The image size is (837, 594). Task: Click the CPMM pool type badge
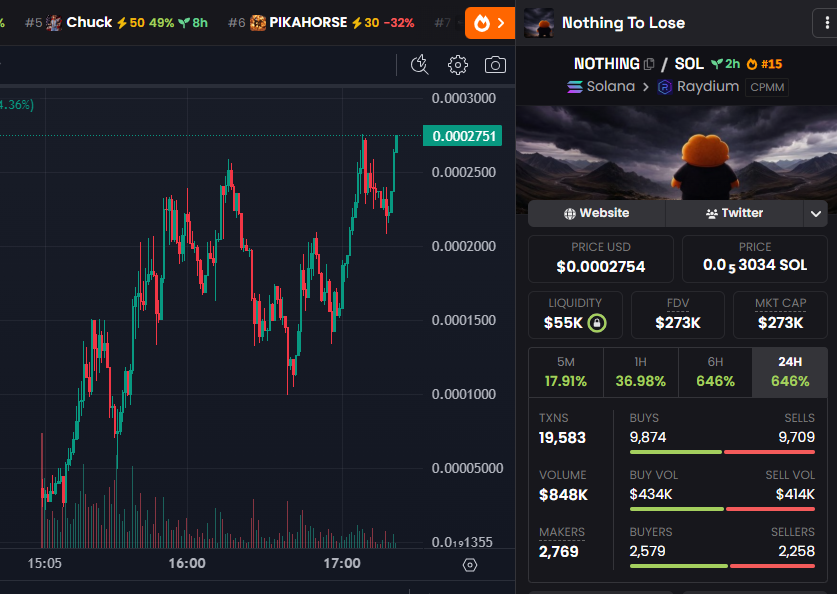coord(767,87)
